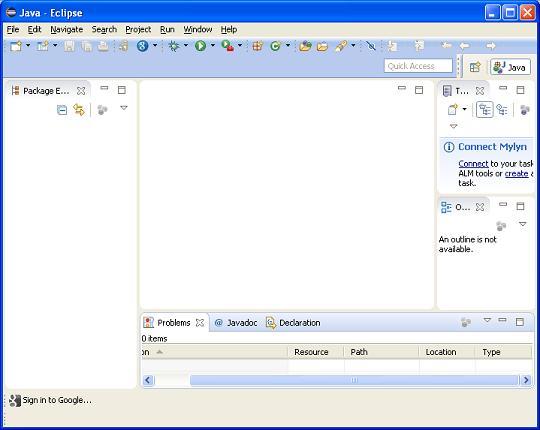Viewport: 540px width, 430px height.
Task: Collapse all in Package Explorer
Action: (x=62, y=110)
